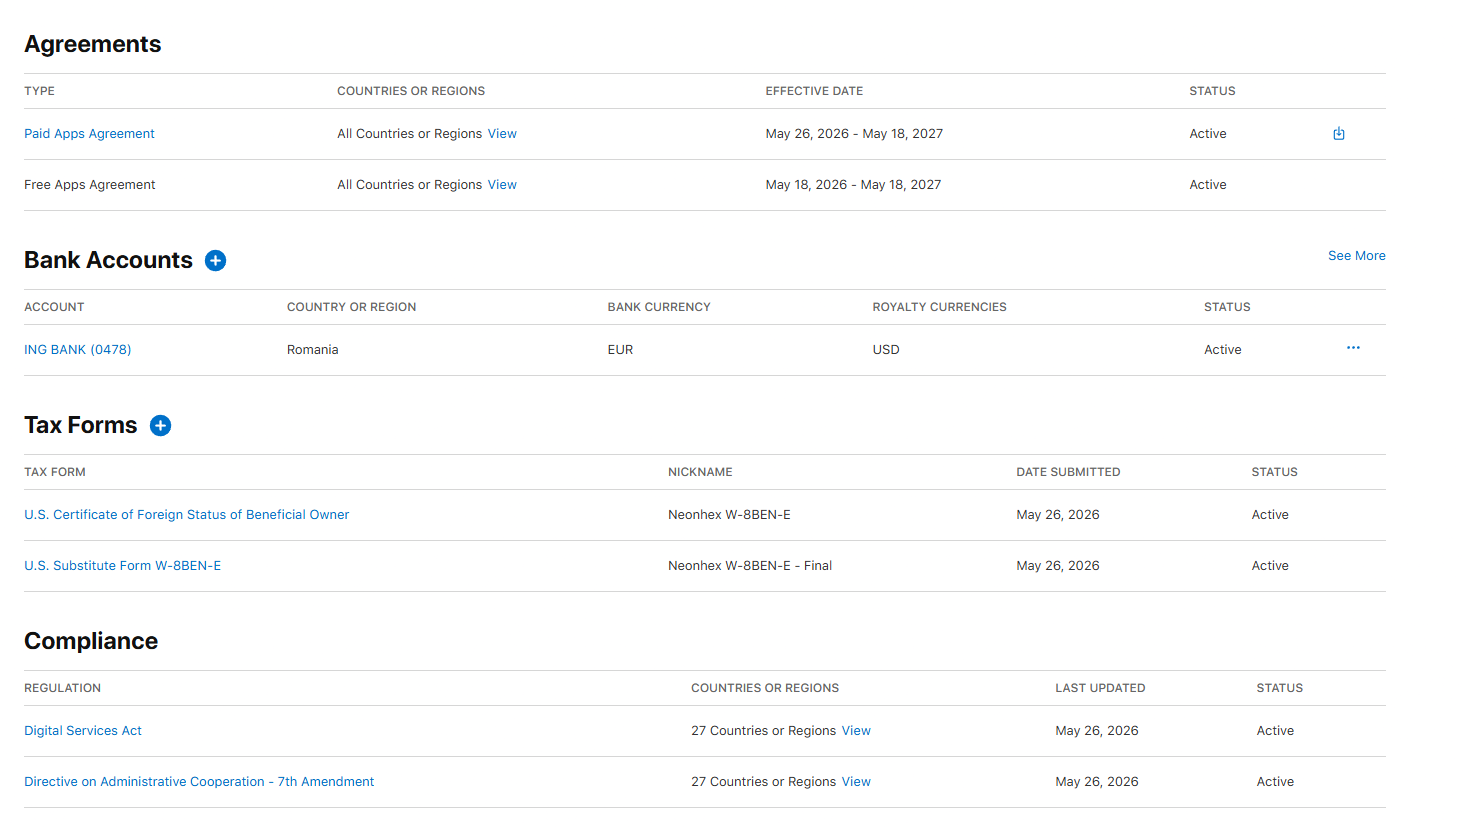This screenshot has height=827, width=1463.
Task: Click Active status of Digital Services Act
Action: tap(1275, 731)
